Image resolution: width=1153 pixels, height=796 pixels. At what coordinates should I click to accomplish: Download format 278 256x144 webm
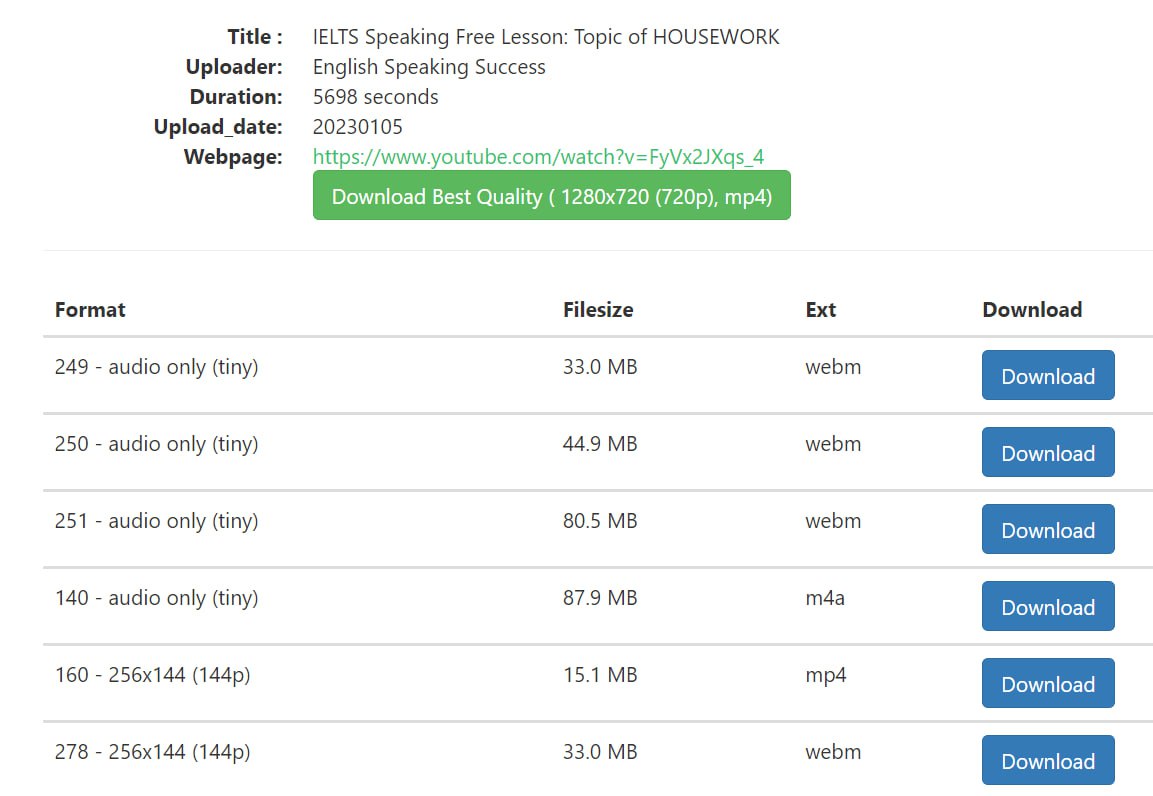[x=1048, y=760]
